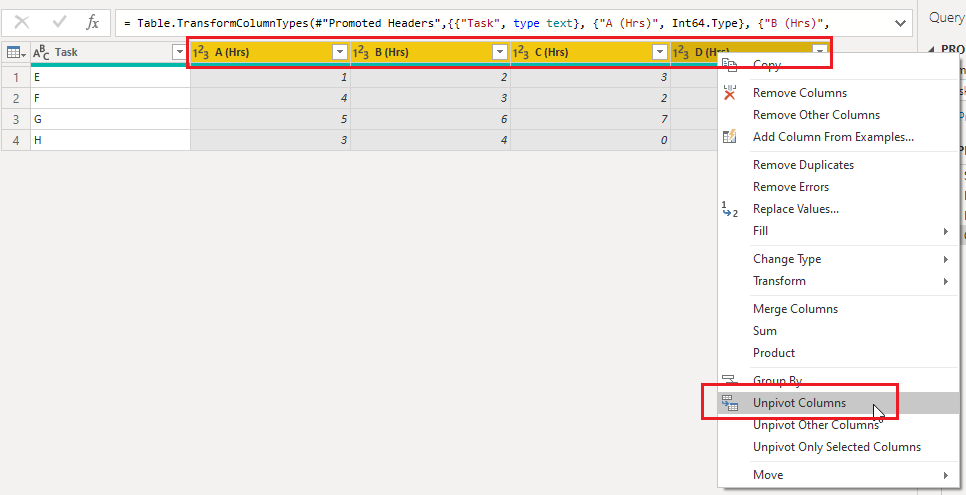
Task: Click the 123 type icon of B (Hrs)
Action: click(x=361, y=53)
